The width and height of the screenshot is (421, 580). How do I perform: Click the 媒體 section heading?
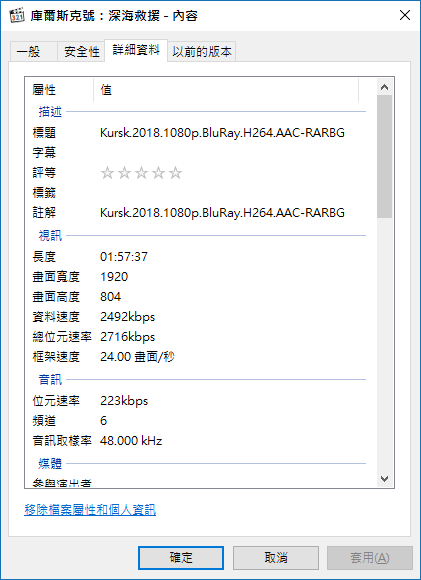point(50,463)
